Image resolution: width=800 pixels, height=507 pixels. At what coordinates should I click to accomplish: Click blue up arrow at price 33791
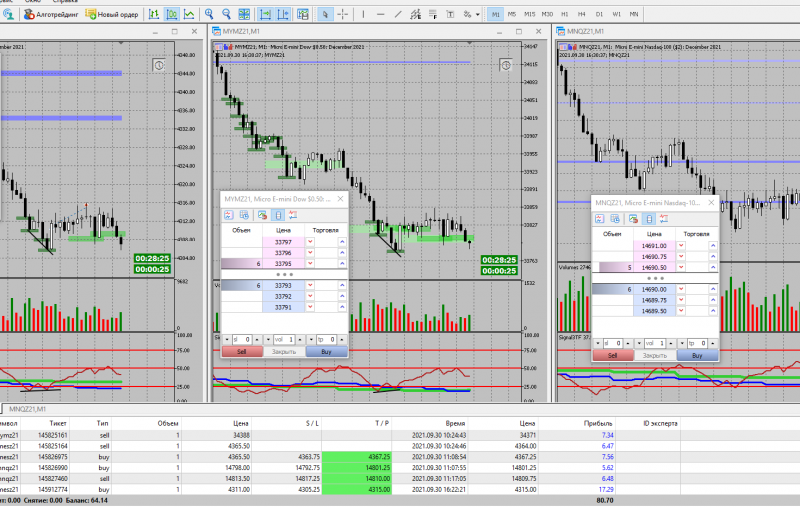342,307
